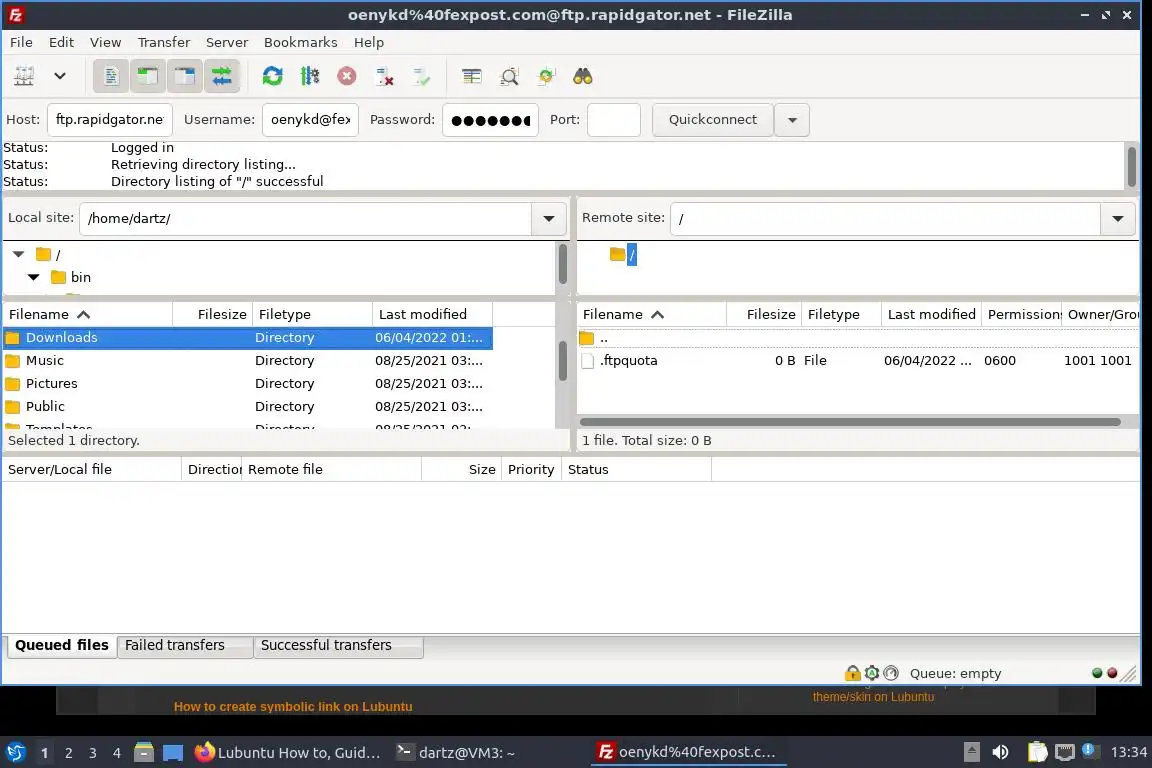Switch to virtual desktop 2
The height and width of the screenshot is (768, 1152).
(x=68, y=753)
